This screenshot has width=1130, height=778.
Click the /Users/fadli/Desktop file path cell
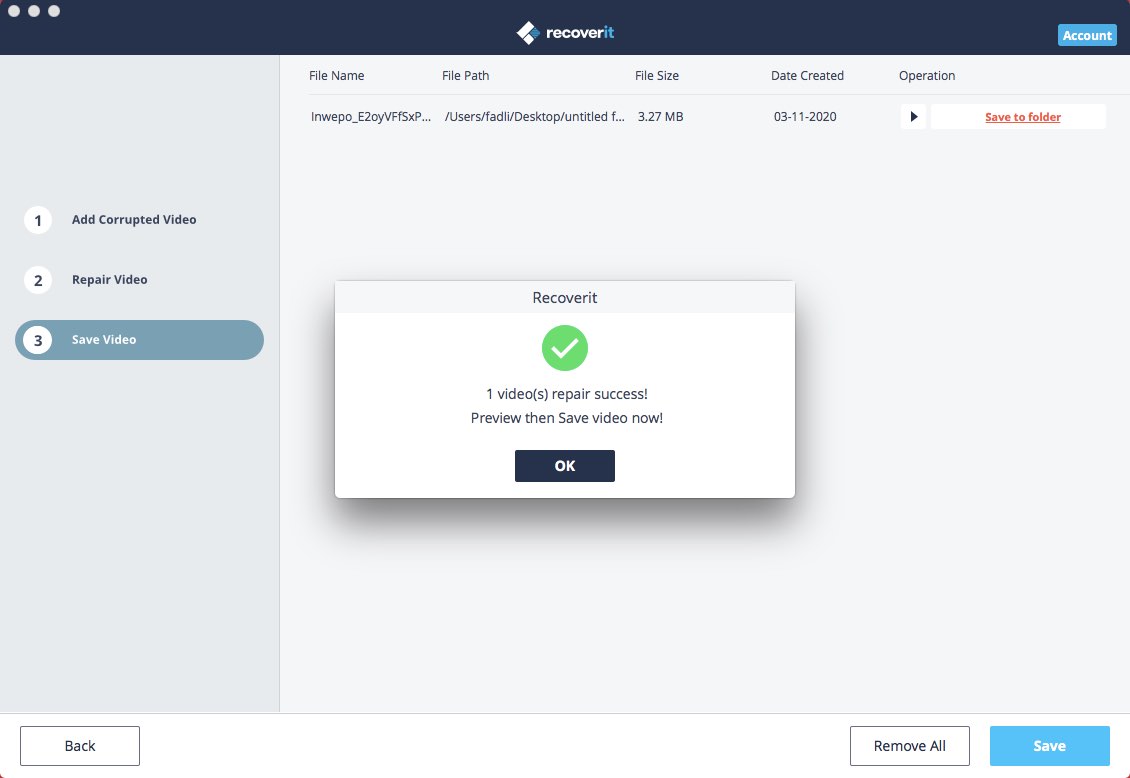pos(535,117)
